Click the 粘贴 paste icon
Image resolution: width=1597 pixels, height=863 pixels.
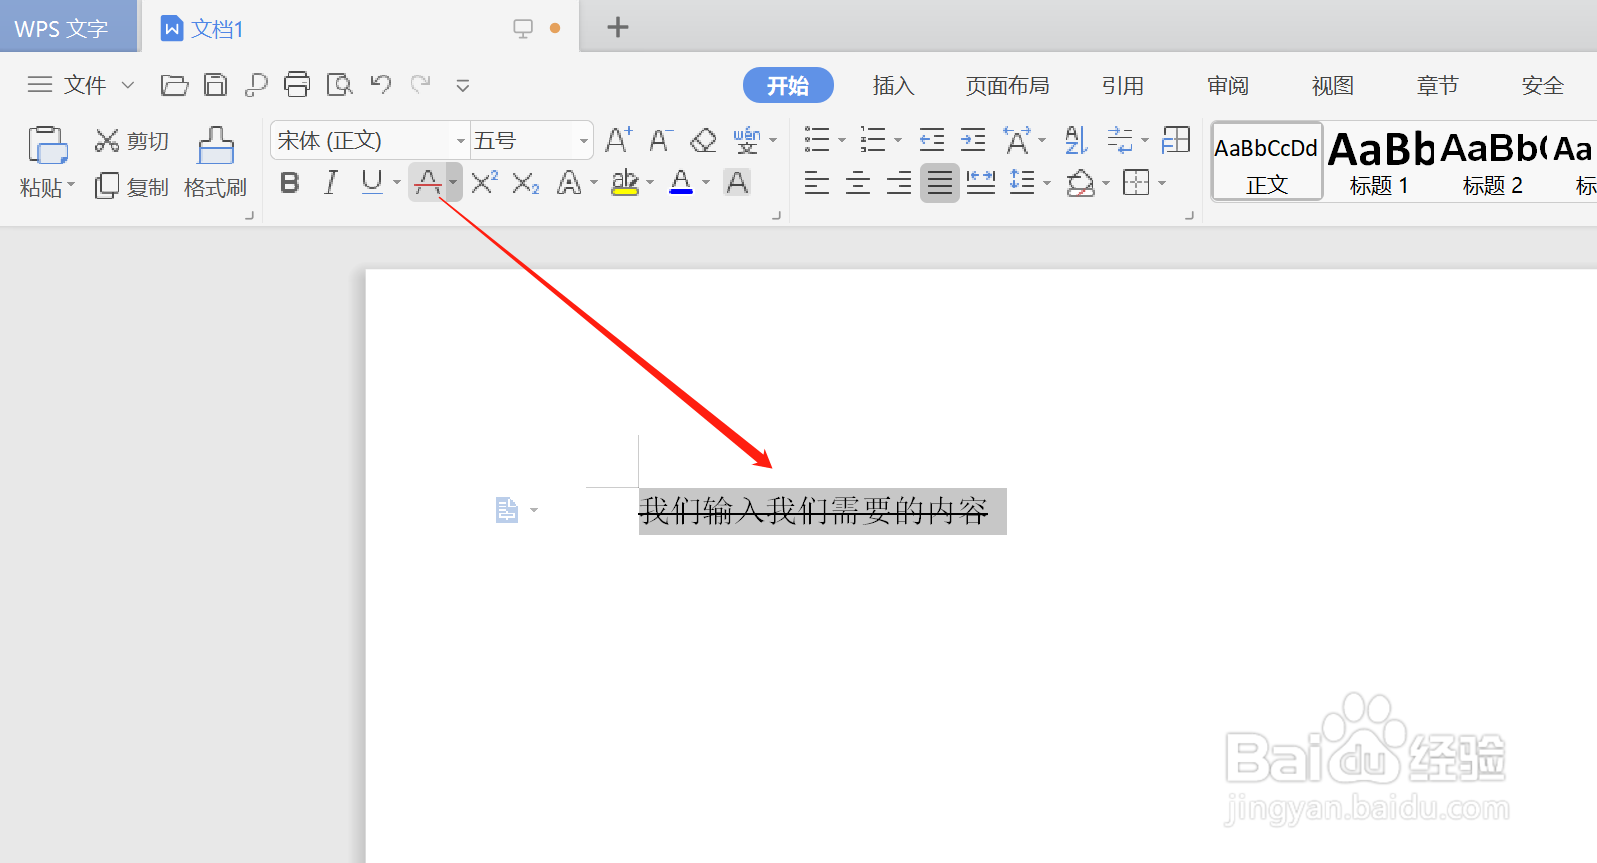click(x=47, y=145)
